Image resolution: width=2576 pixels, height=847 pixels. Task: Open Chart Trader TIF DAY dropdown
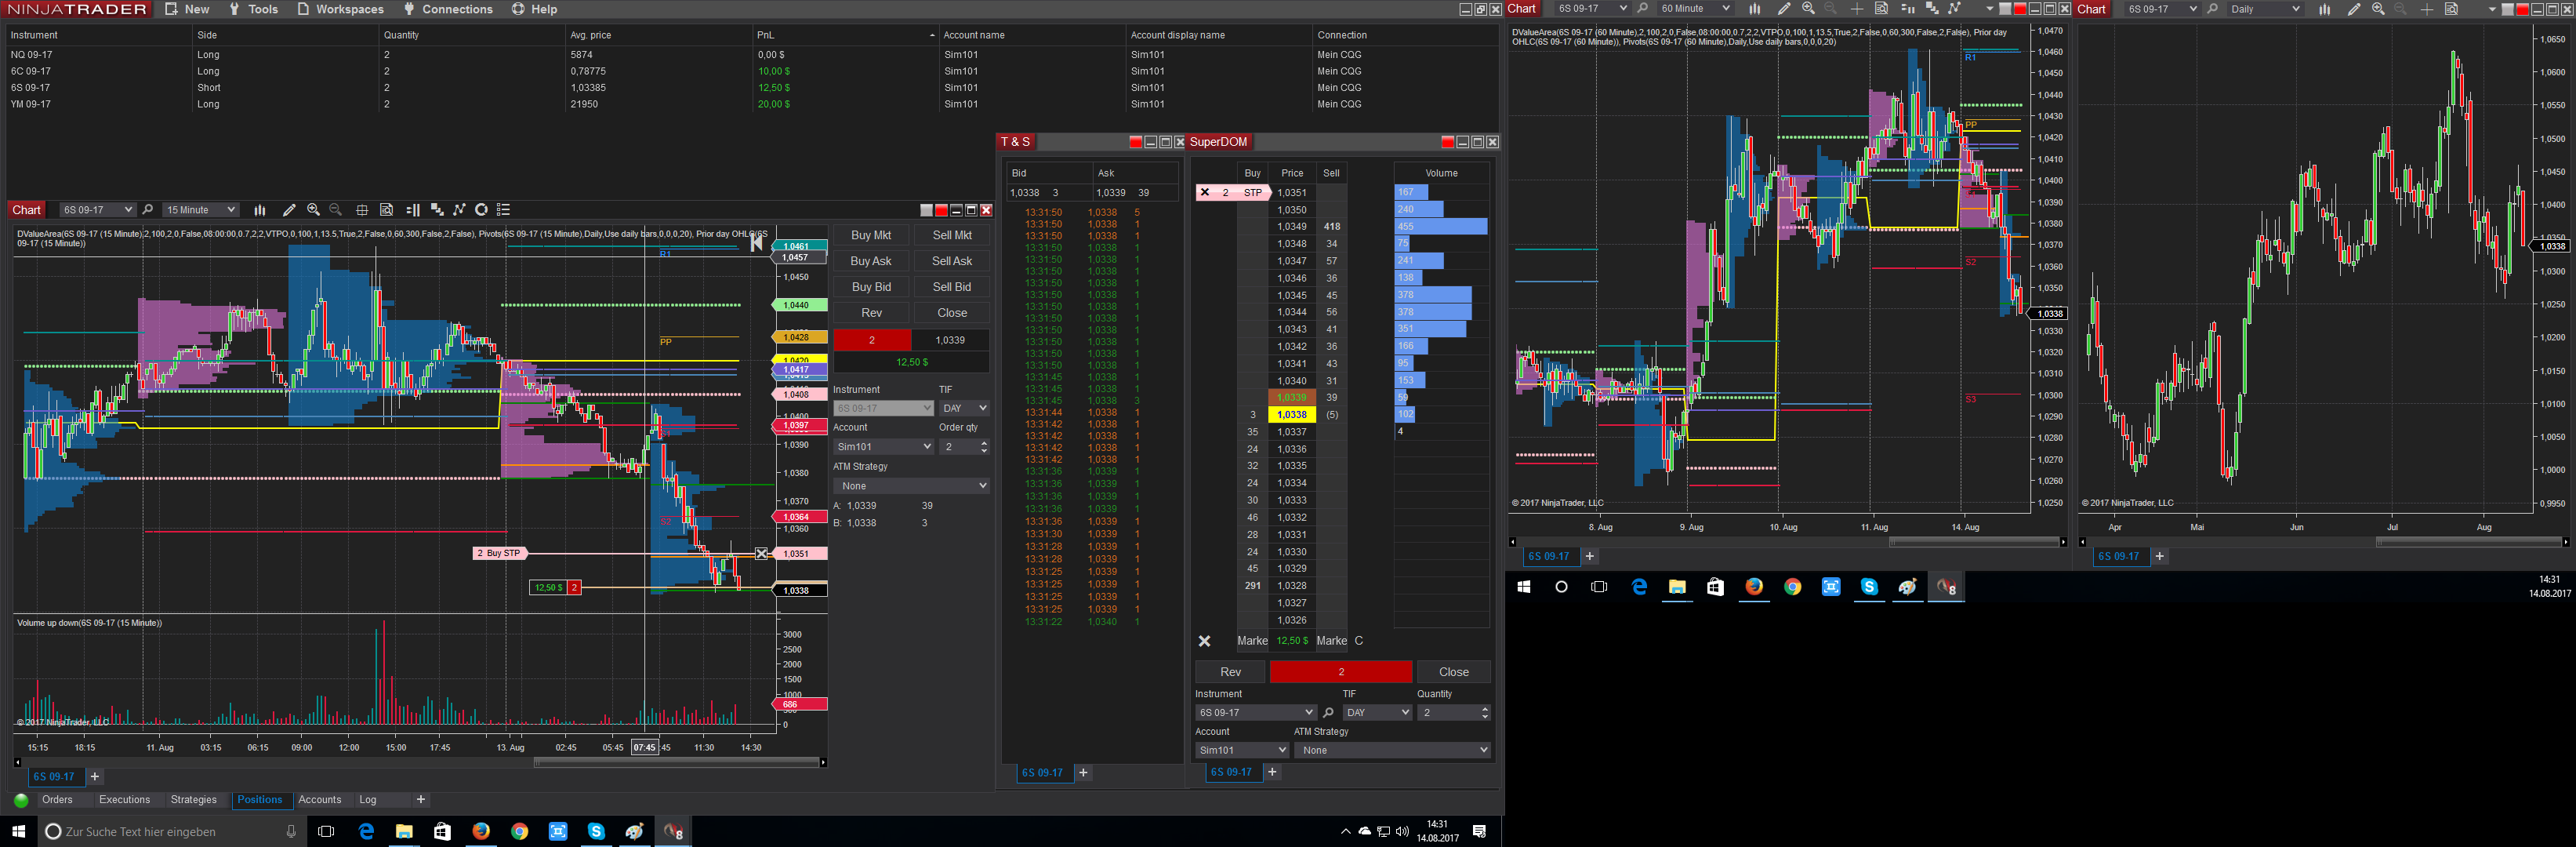tap(964, 408)
